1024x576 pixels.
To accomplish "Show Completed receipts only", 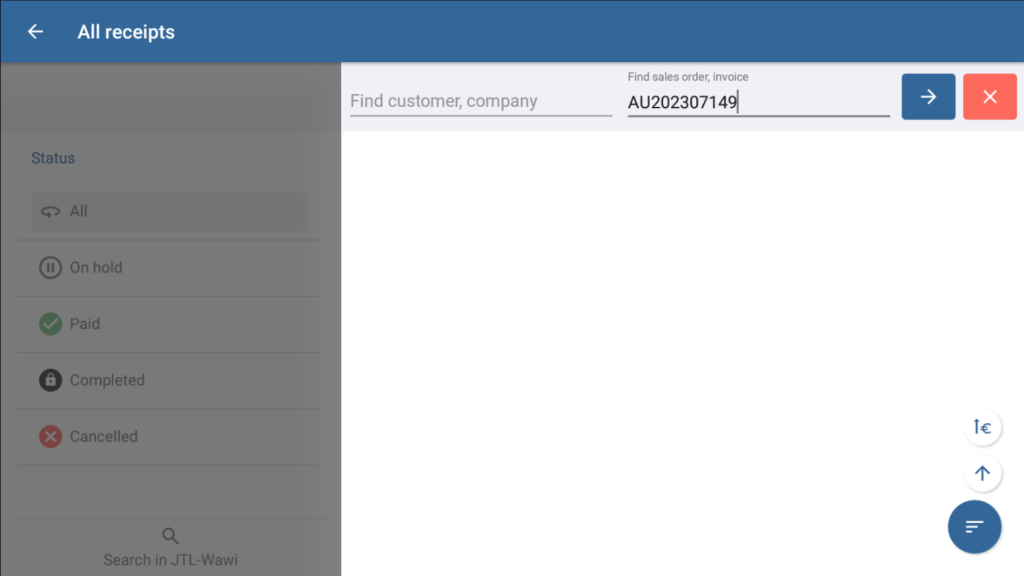I will pyautogui.click(x=107, y=380).
